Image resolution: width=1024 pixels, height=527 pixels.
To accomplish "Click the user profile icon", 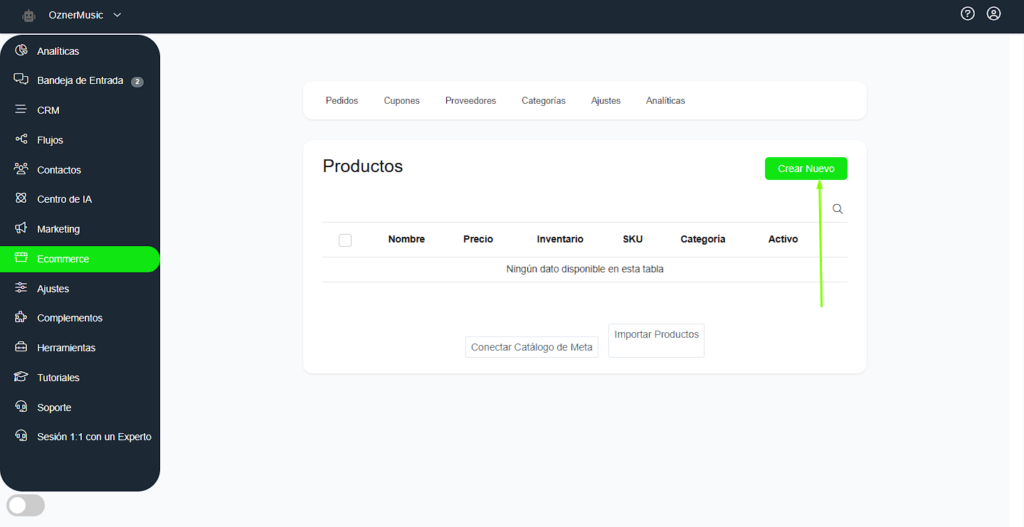I will click(993, 14).
